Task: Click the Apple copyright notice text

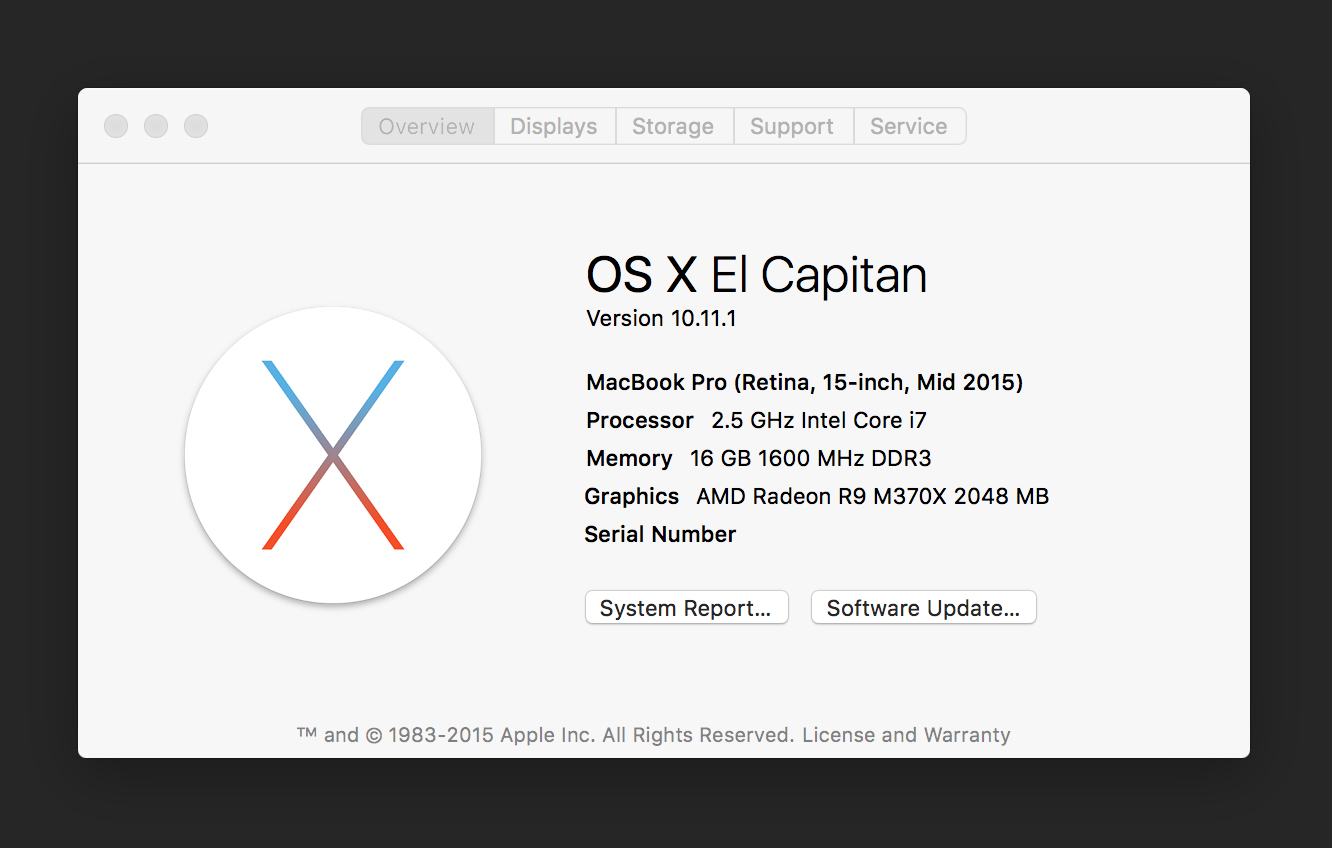Action: [545, 735]
